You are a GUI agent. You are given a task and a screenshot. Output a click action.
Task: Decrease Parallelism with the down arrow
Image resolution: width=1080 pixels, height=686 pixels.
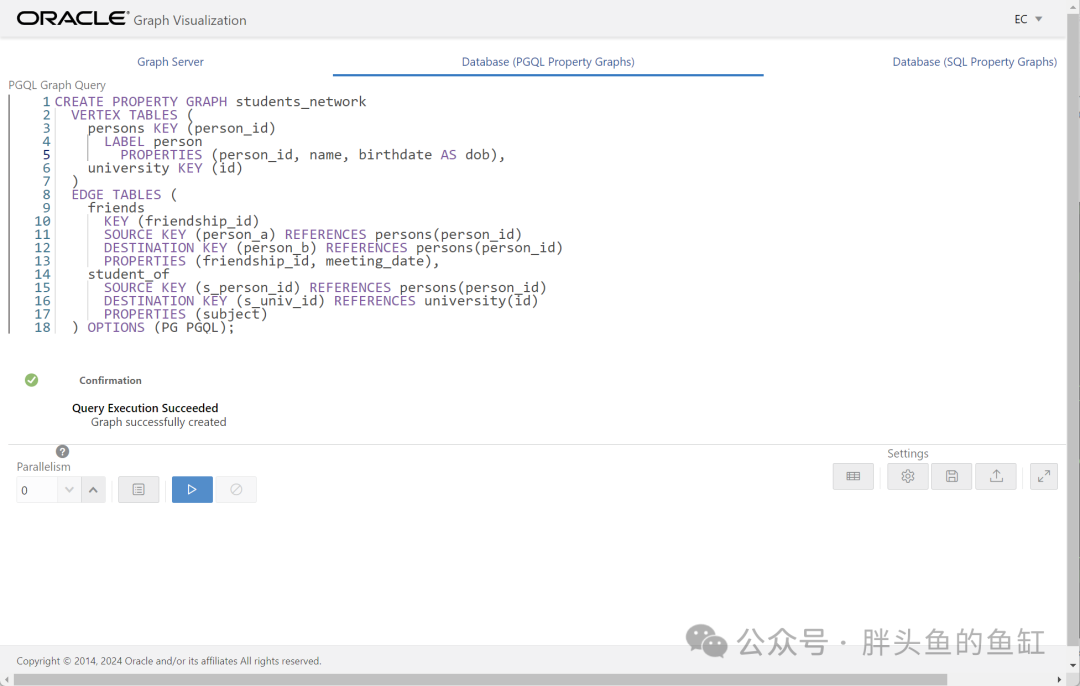[x=69, y=490]
